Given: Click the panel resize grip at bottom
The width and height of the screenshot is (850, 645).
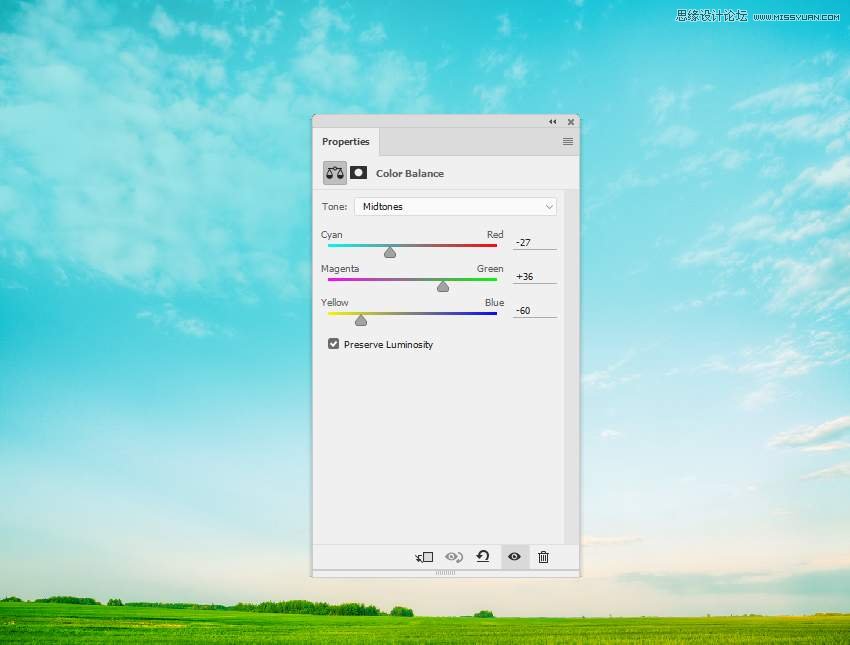Looking at the screenshot, I should (446, 573).
